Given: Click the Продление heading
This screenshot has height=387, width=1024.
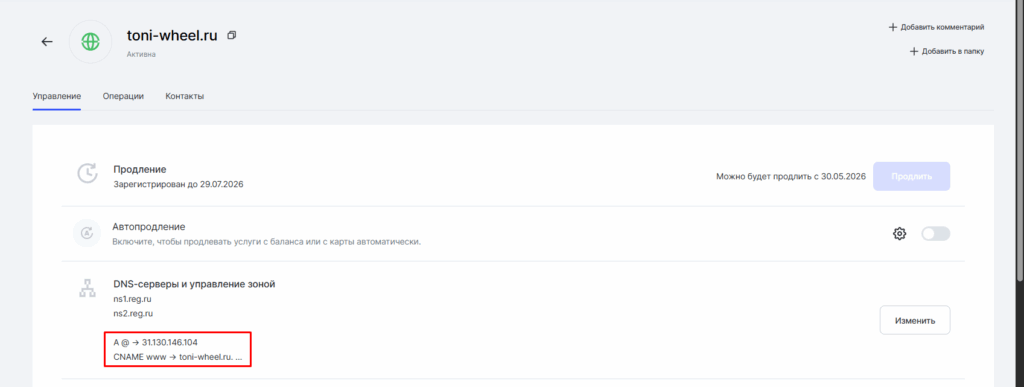Looking at the screenshot, I should pyautogui.click(x=140, y=170).
